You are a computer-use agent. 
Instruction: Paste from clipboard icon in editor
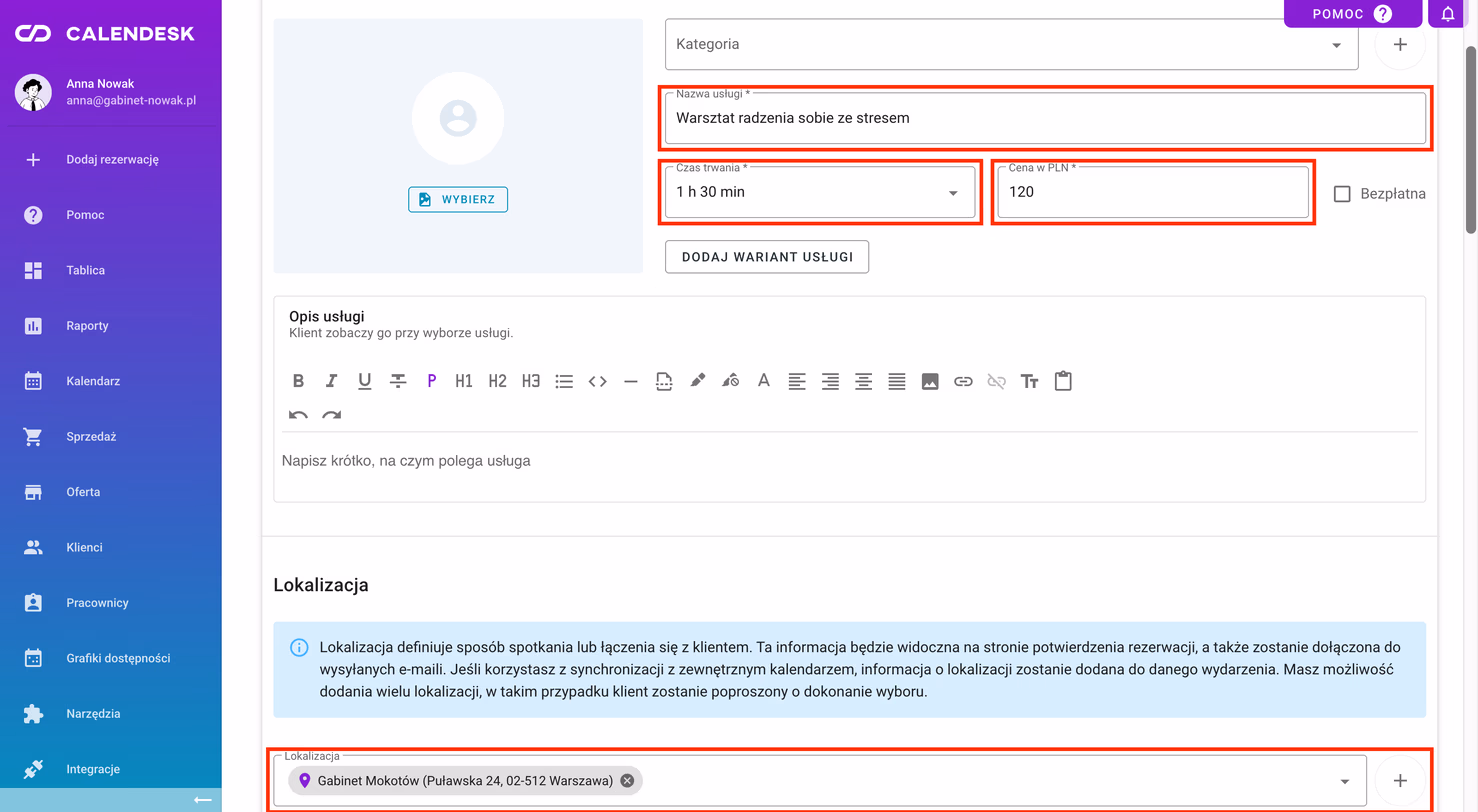click(1063, 381)
